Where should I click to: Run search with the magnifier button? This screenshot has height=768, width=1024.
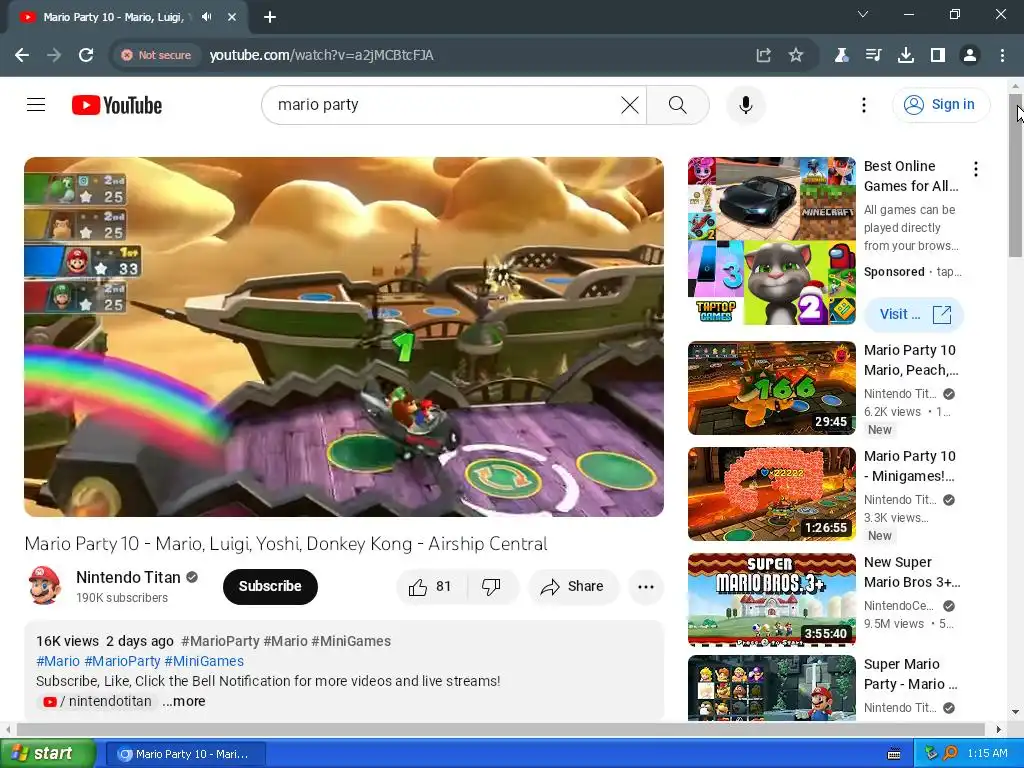click(677, 104)
